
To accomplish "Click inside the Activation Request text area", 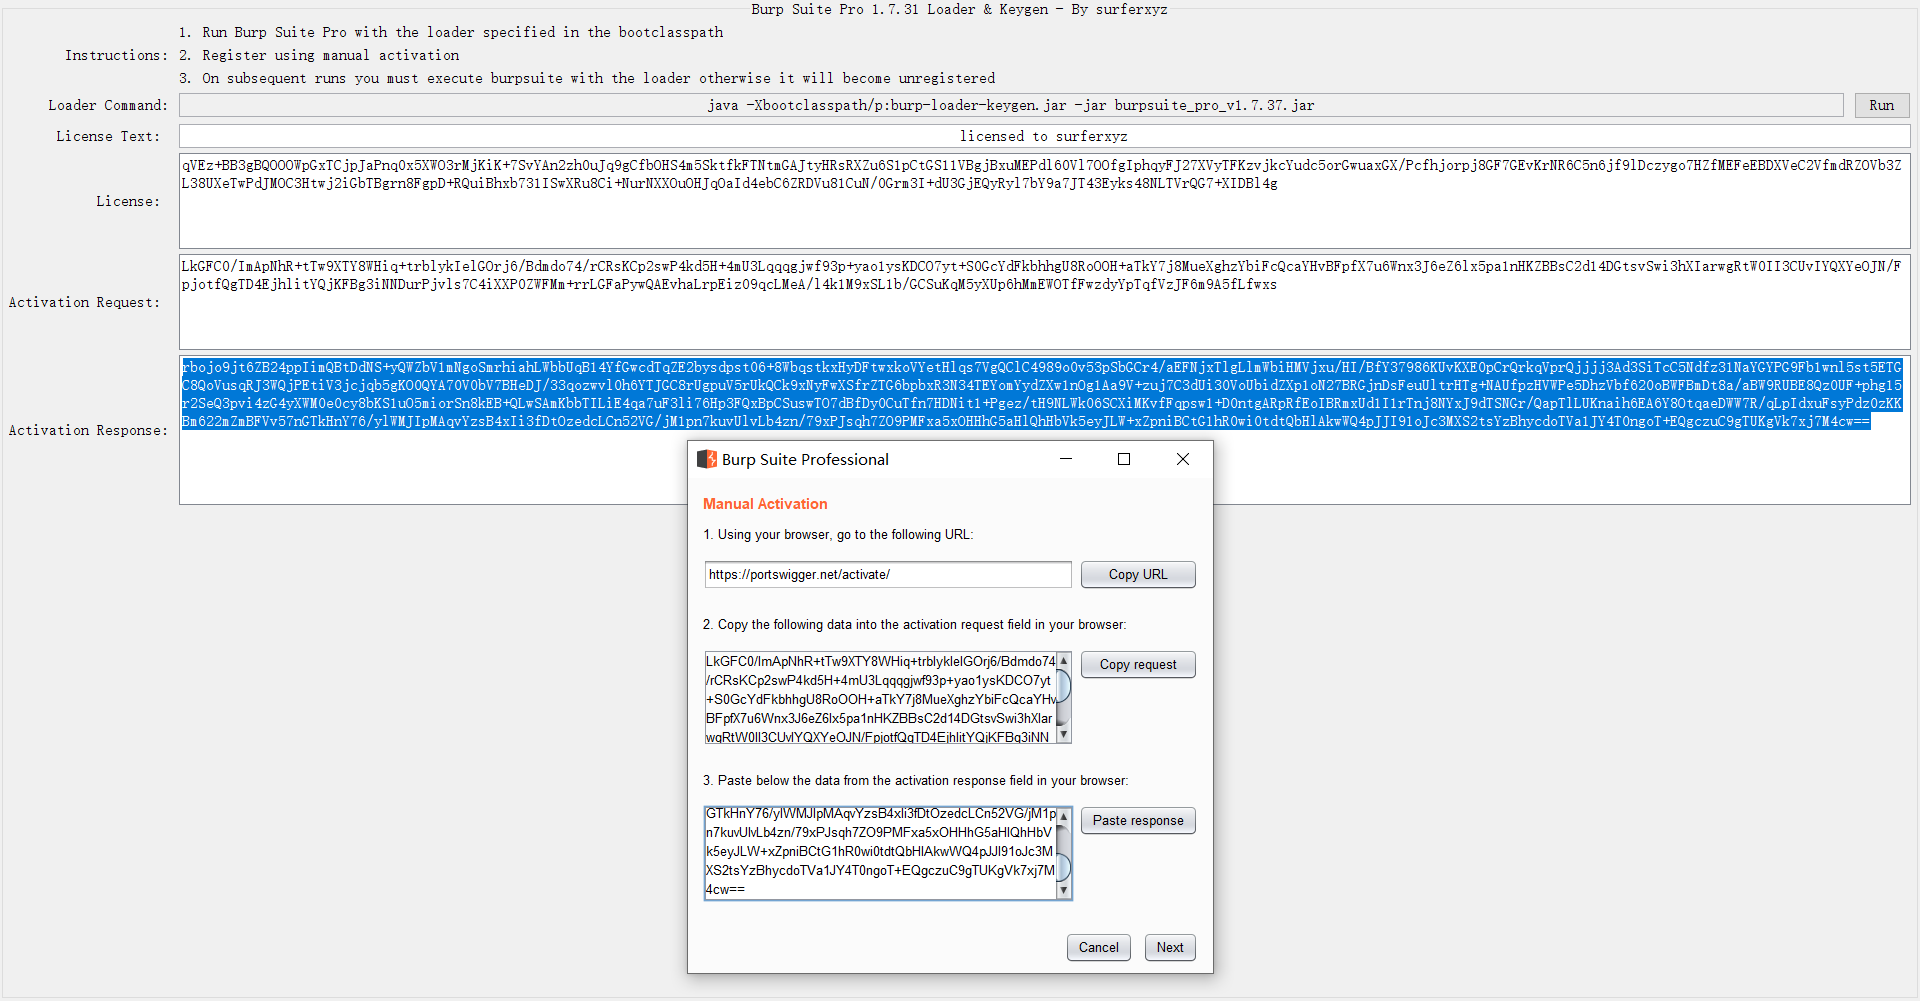I will 1044,302.
